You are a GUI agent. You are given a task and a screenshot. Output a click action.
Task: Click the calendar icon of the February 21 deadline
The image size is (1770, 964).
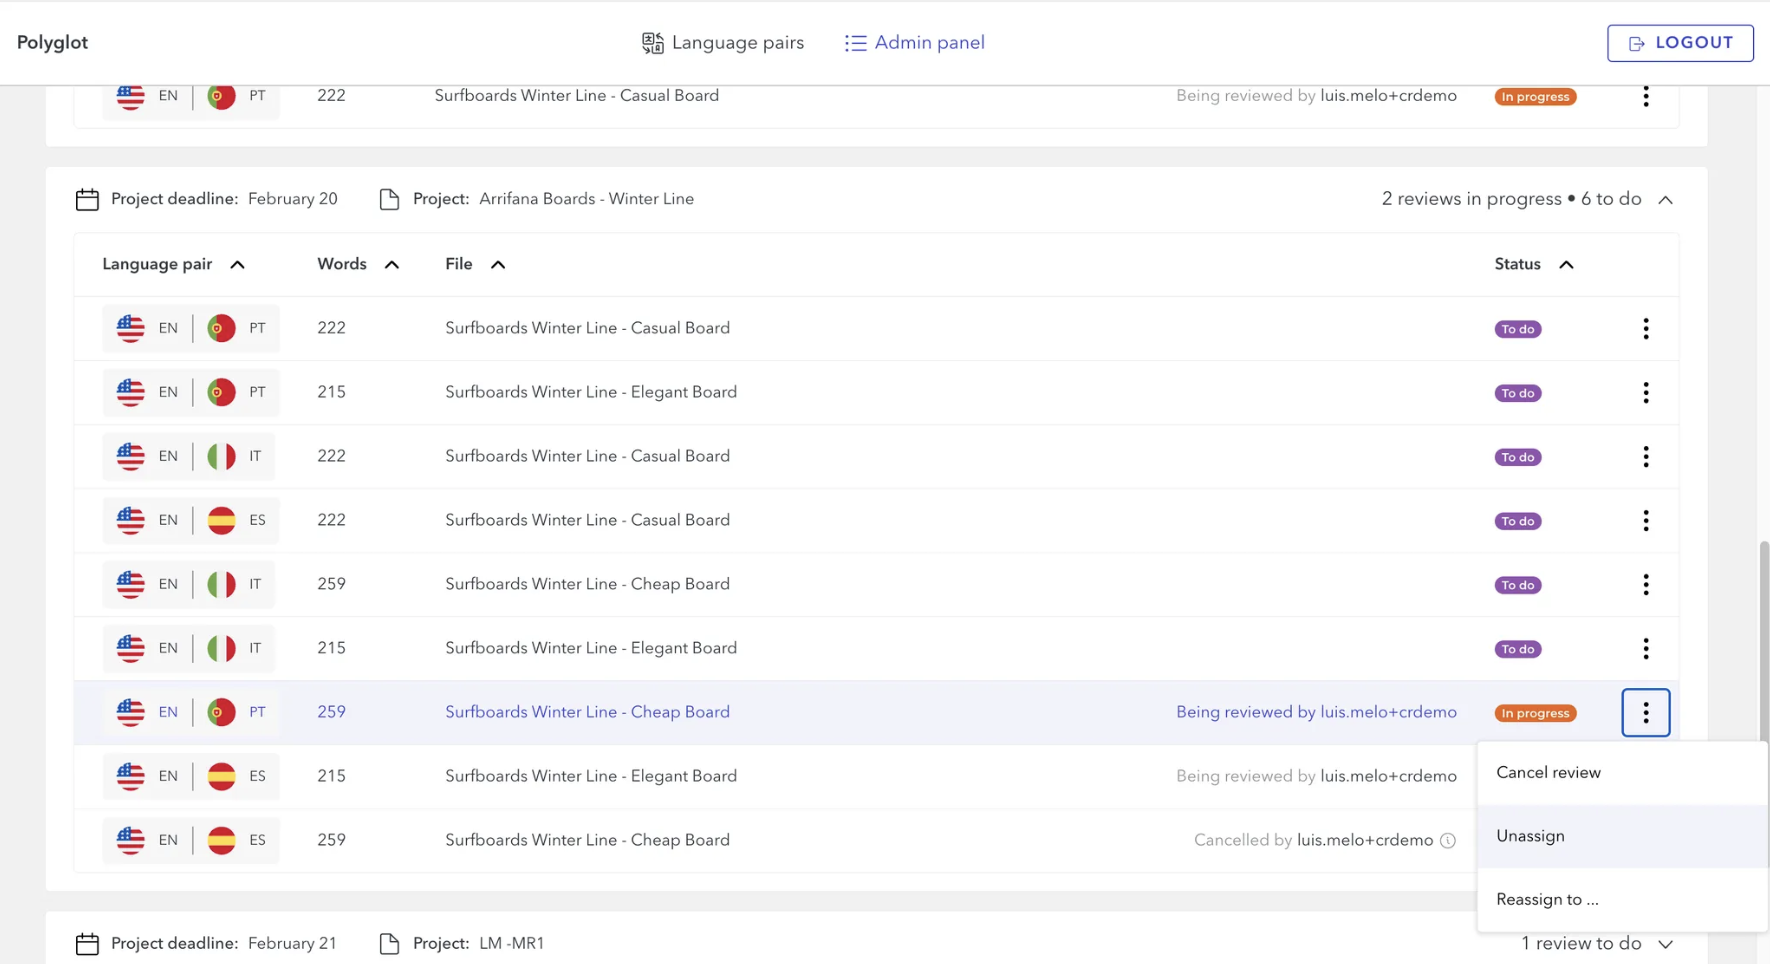(x=87, y=944)
